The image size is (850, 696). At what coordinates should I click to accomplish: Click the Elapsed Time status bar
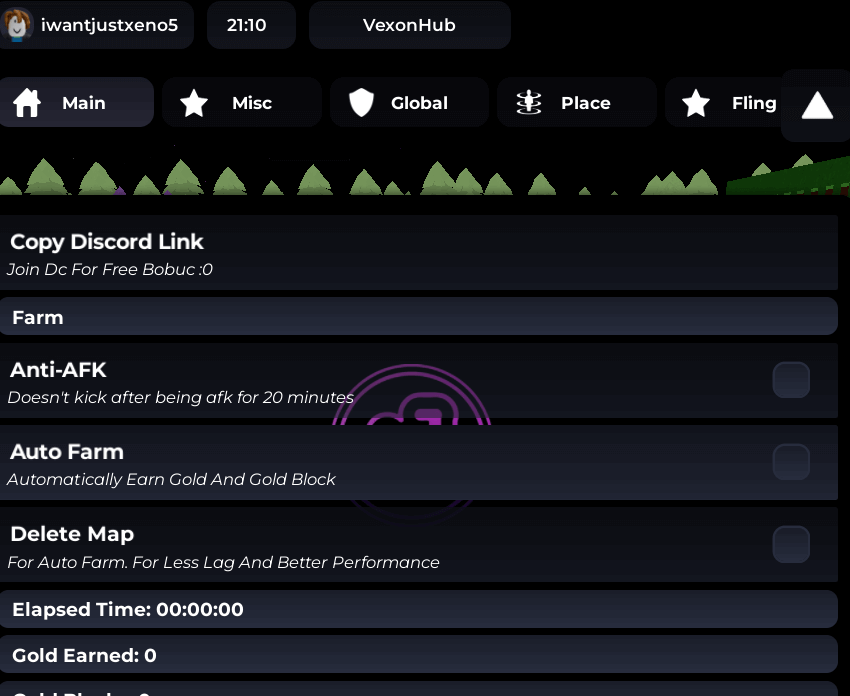[418, 609]
